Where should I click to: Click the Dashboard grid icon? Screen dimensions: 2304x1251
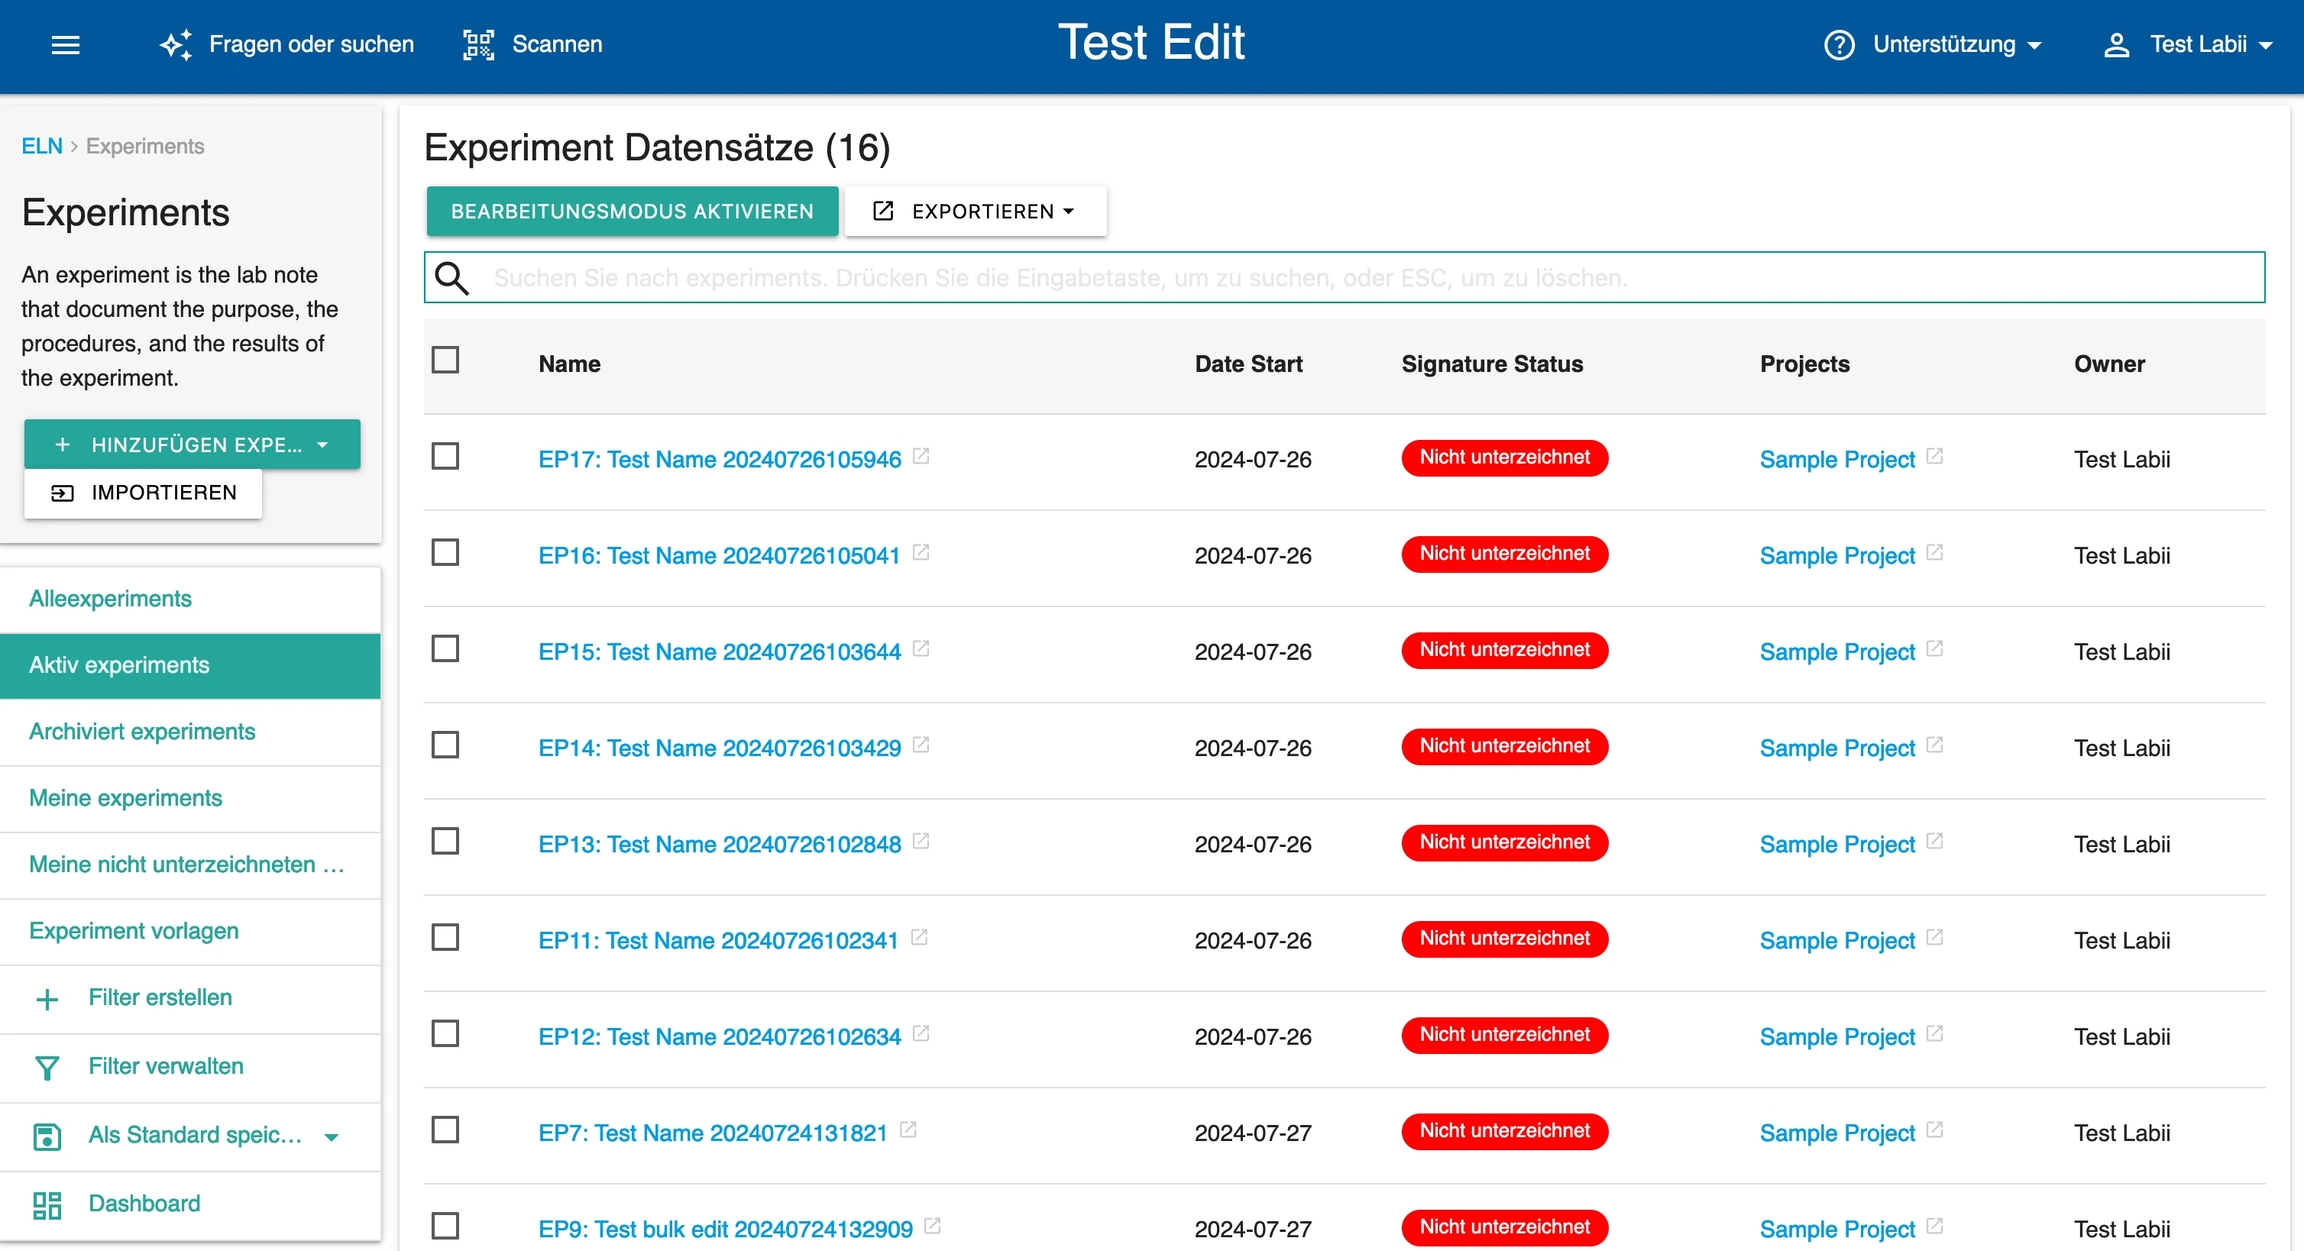[x=47, y=1204]
